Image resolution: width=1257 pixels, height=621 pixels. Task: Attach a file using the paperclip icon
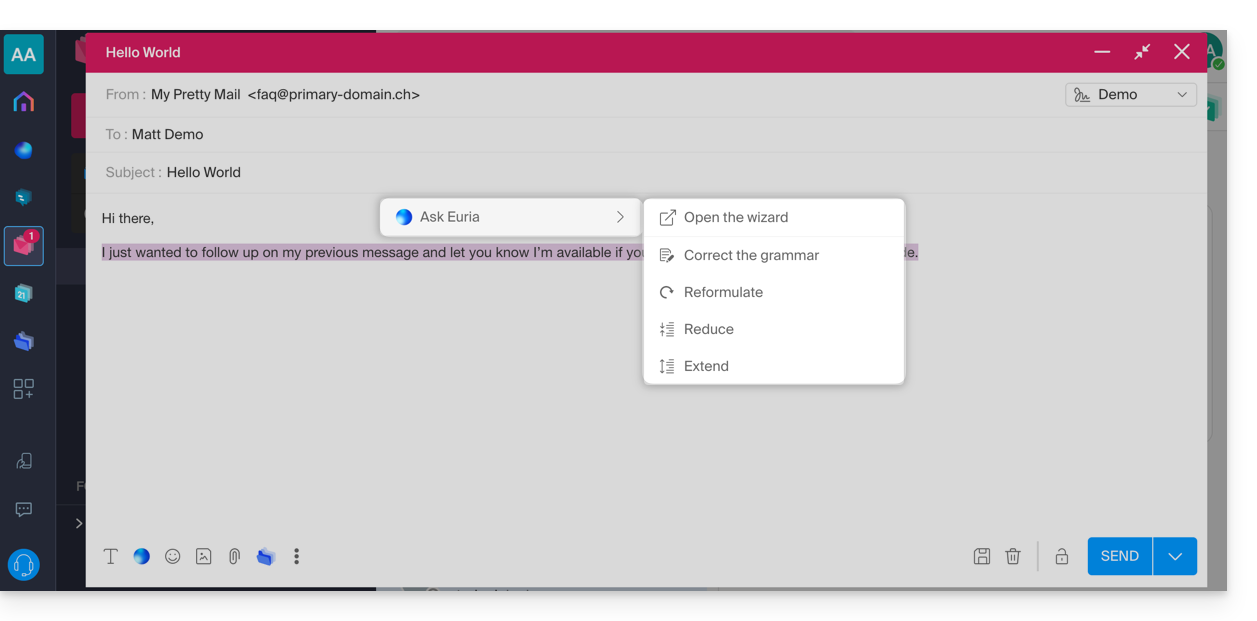pos(234,557)
